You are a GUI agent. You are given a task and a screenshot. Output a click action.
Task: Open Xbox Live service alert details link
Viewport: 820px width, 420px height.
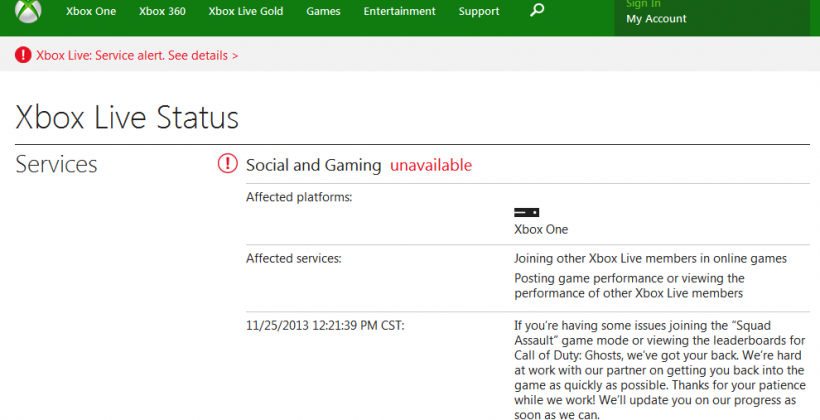tap(137, 55)
